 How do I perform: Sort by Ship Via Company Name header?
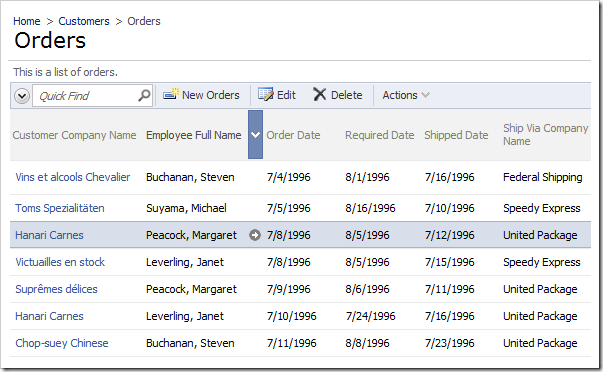[546, 135]
